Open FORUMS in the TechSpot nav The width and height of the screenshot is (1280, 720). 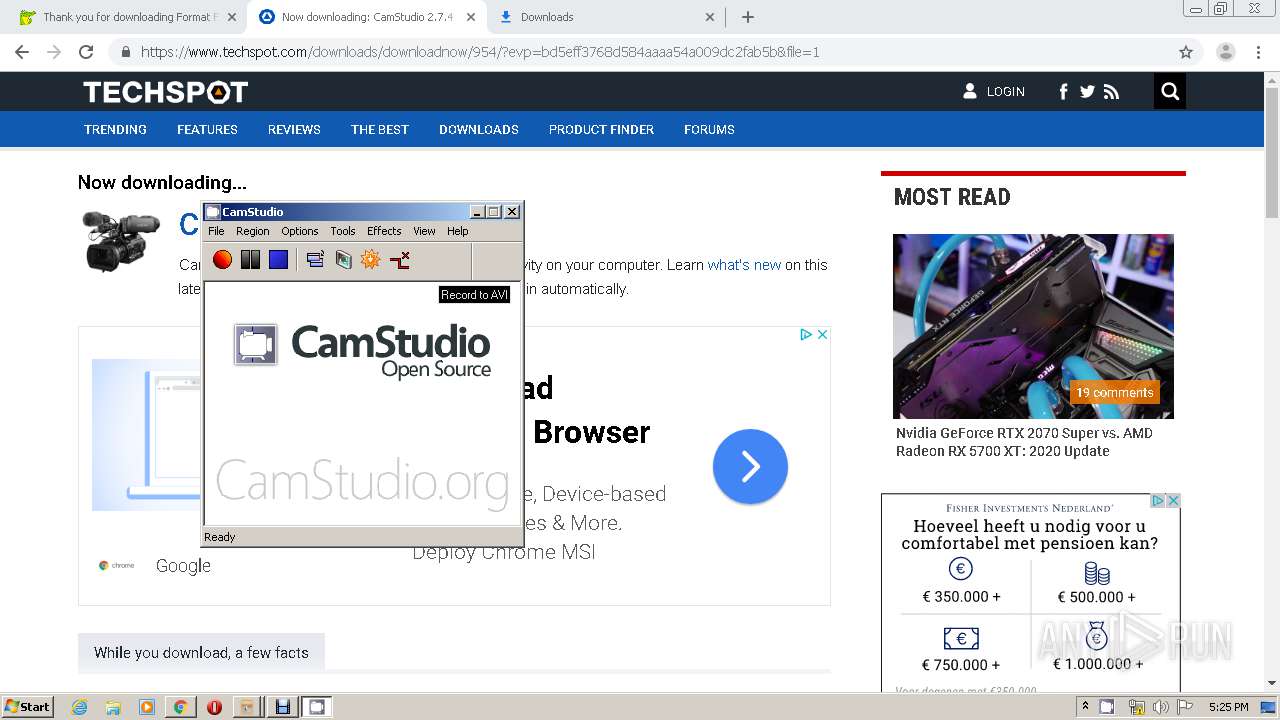pyautogui.click(x=709, y=129)
